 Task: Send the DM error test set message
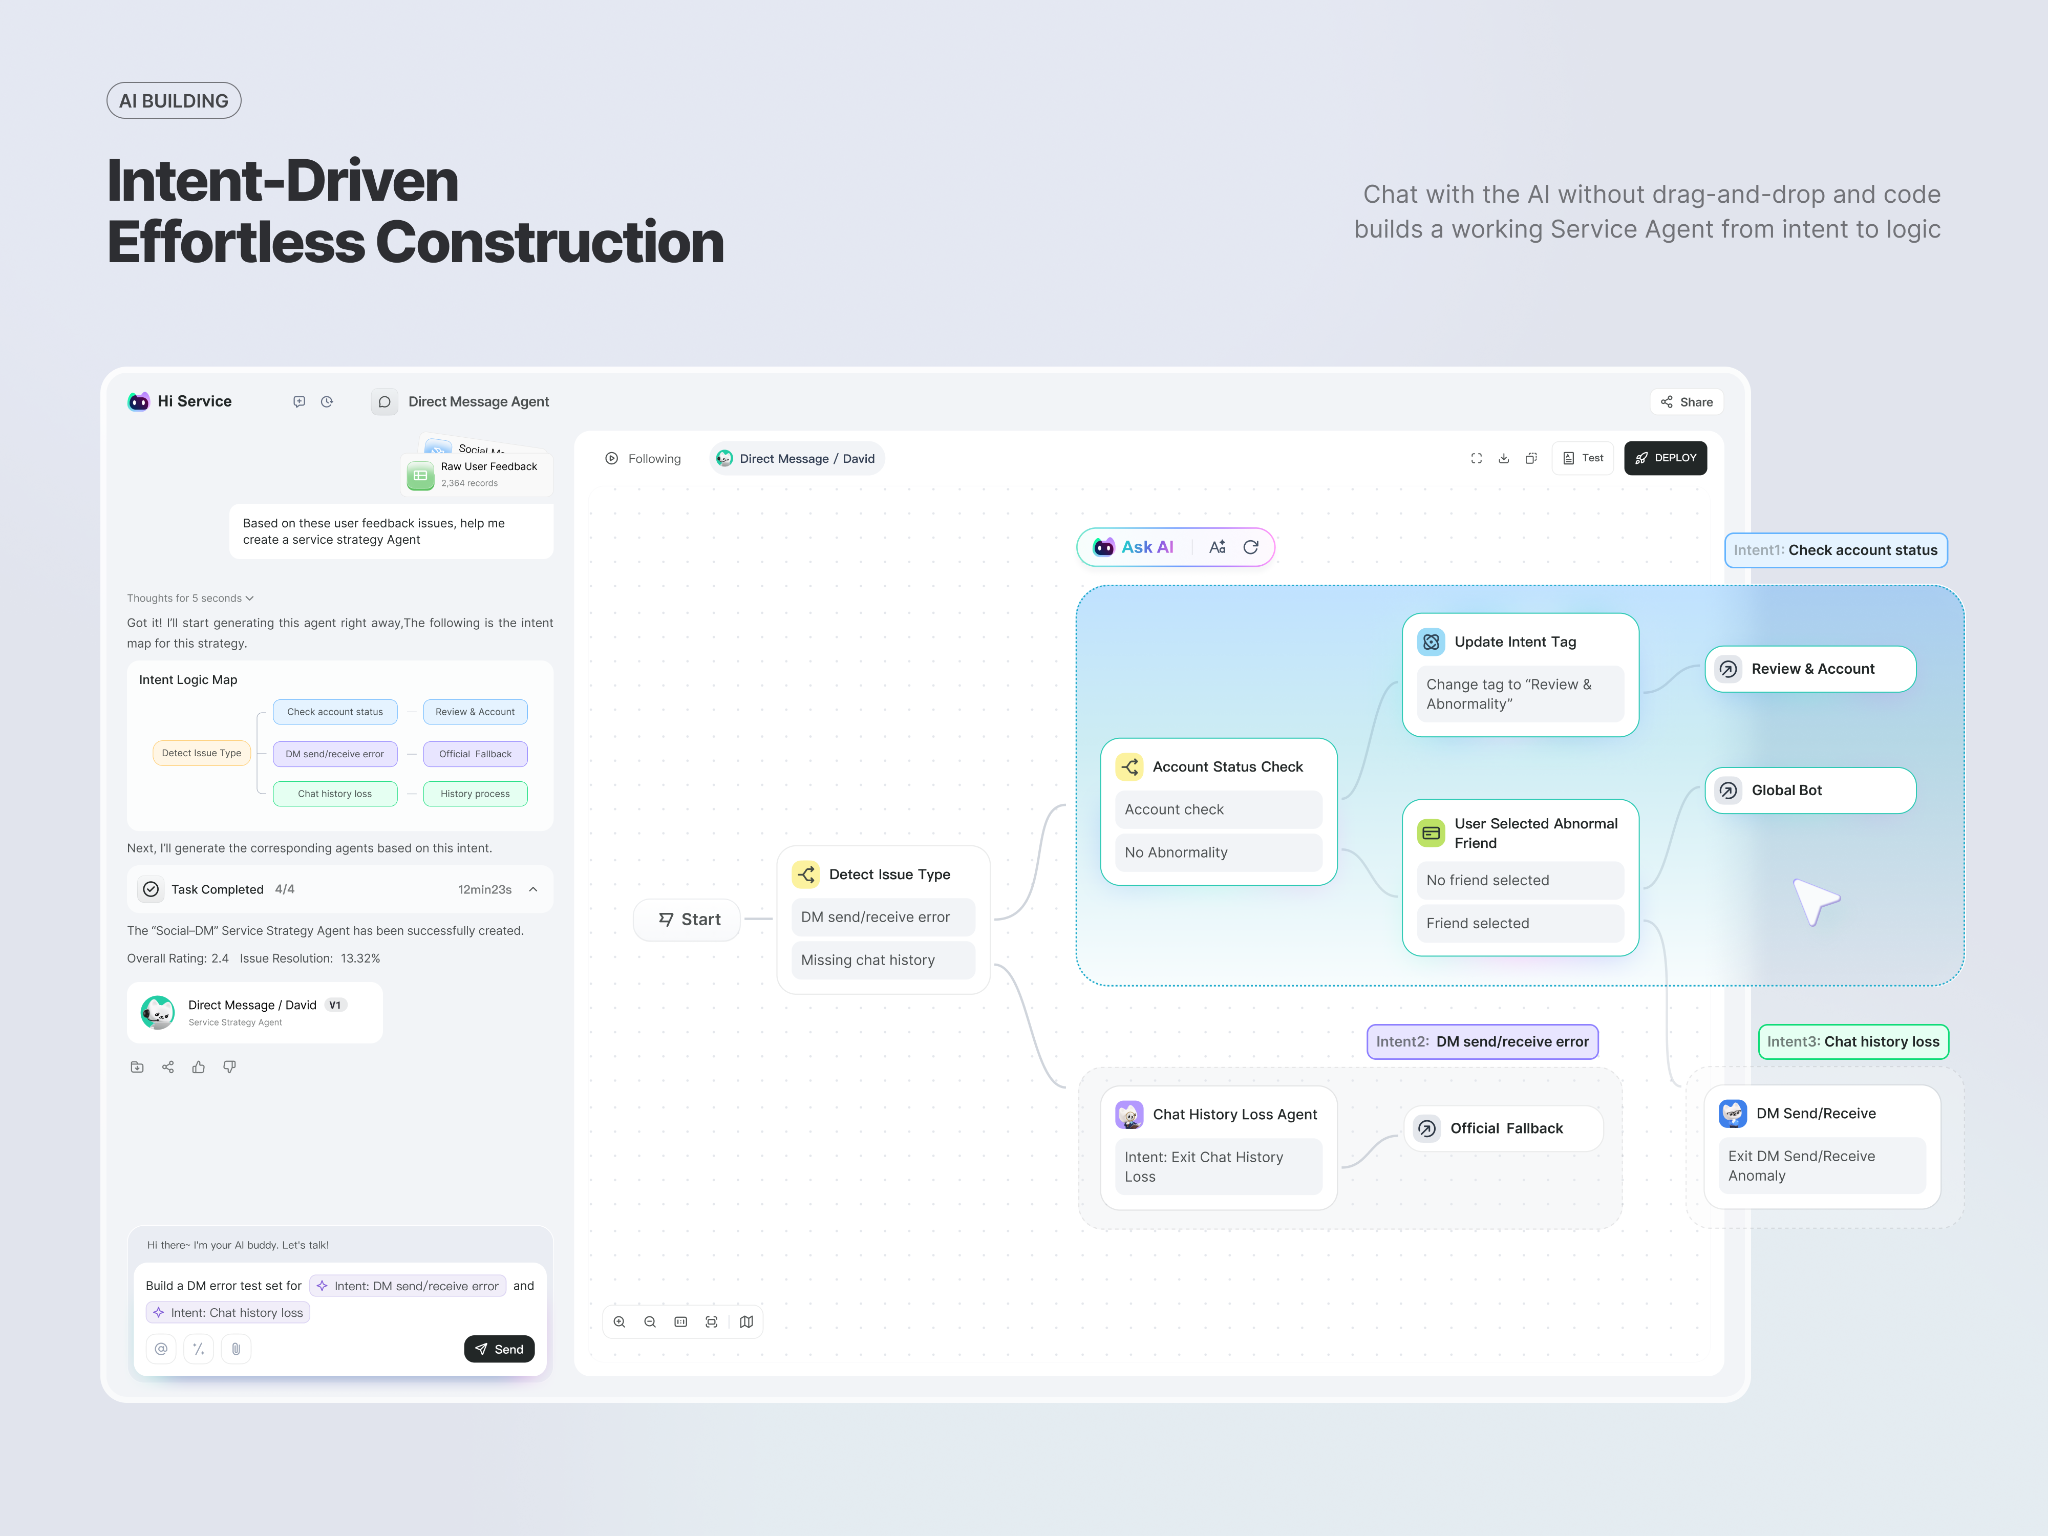tap(499, 1349)
